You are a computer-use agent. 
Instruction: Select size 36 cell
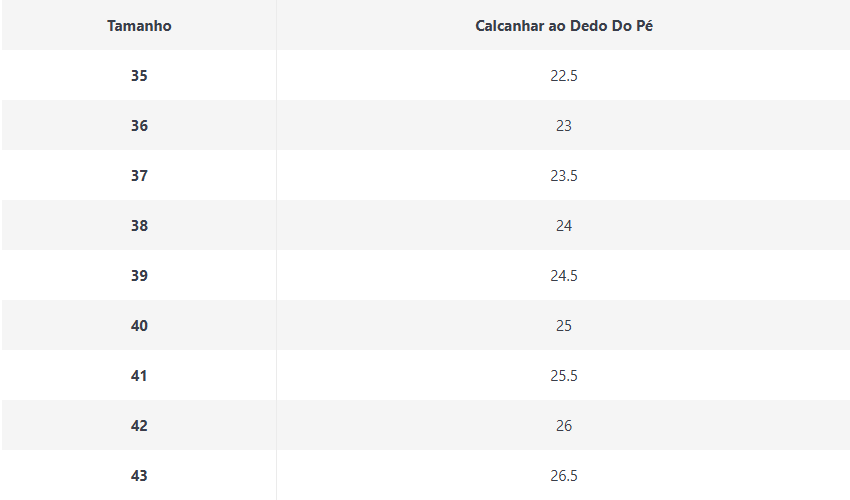139,125
